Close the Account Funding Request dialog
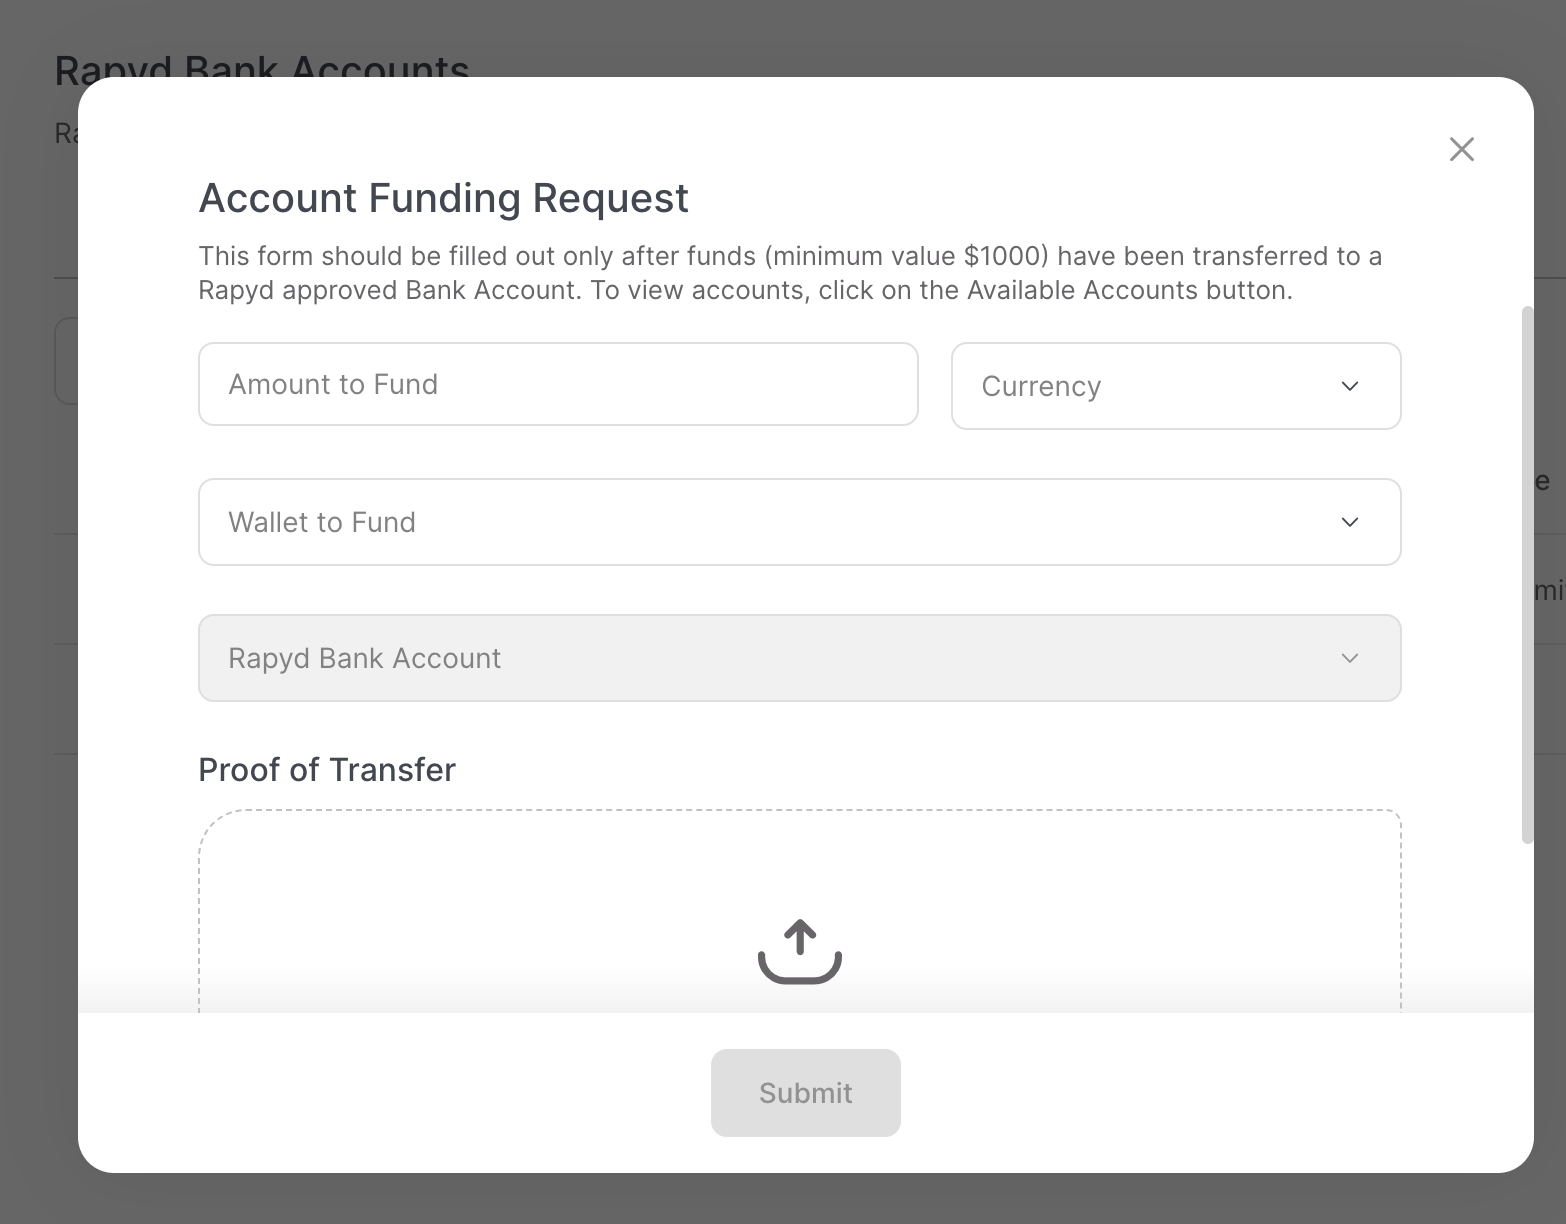Image resolution: width=1566 pixels, height=1224 pixels. 1461,149
